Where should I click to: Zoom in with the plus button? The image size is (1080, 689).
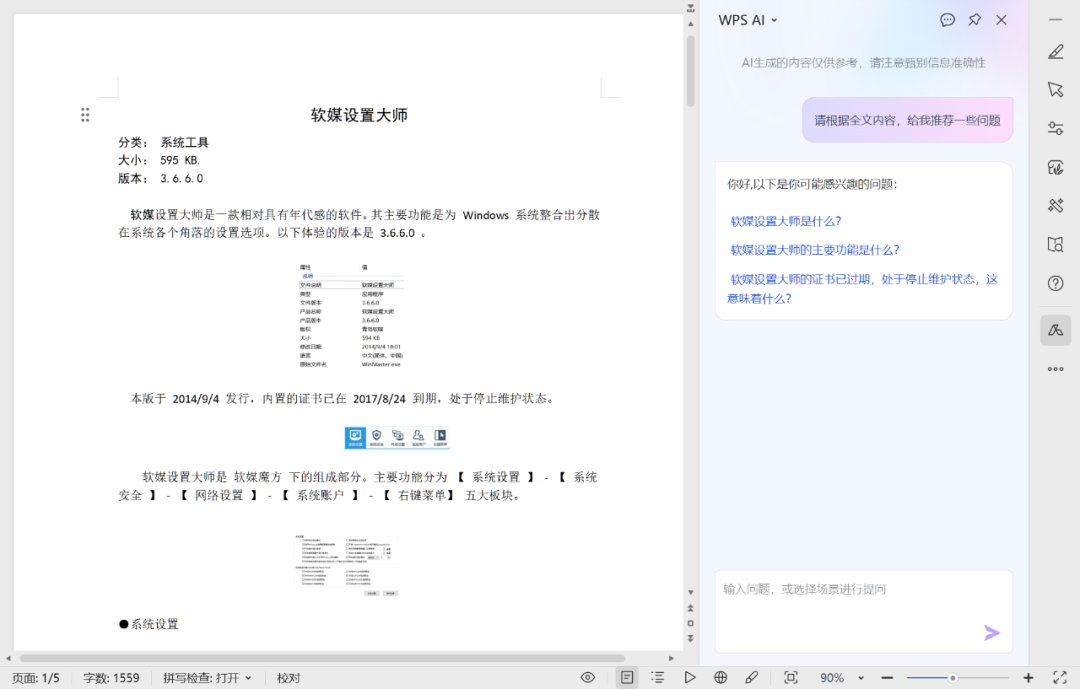click(1028, 678)
